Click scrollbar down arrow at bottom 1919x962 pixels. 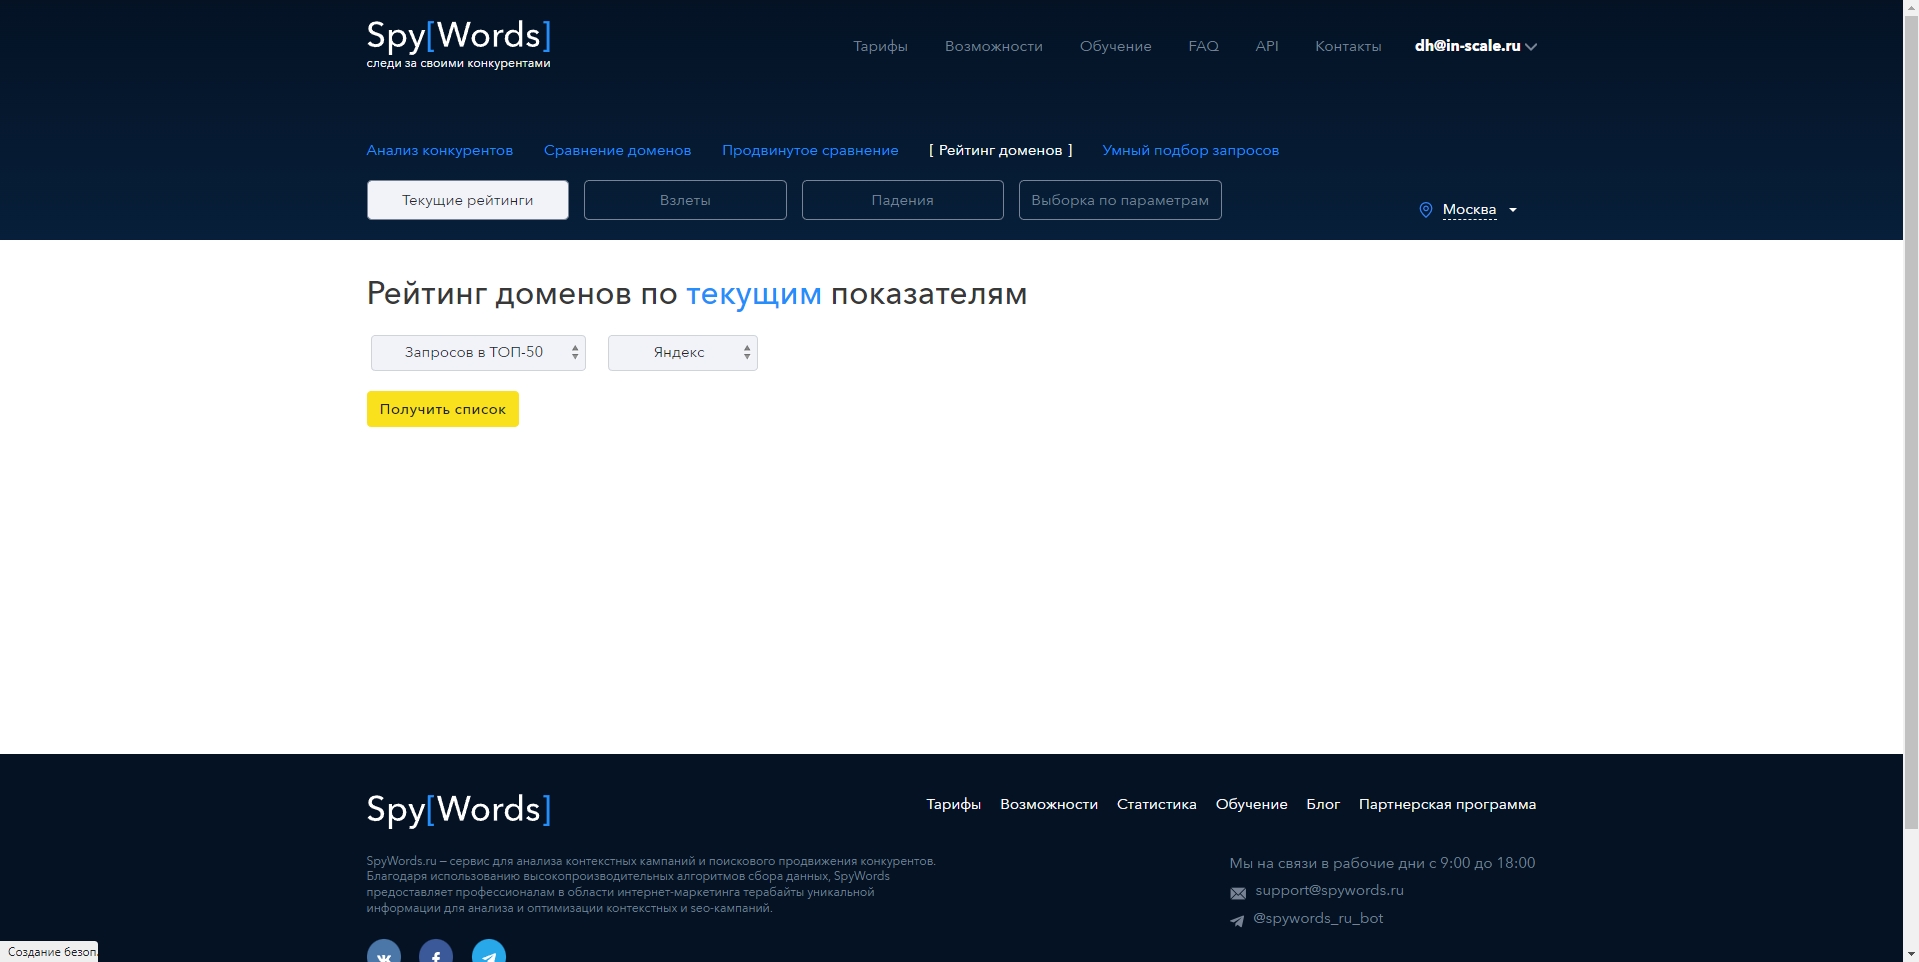pos(1911,953)
